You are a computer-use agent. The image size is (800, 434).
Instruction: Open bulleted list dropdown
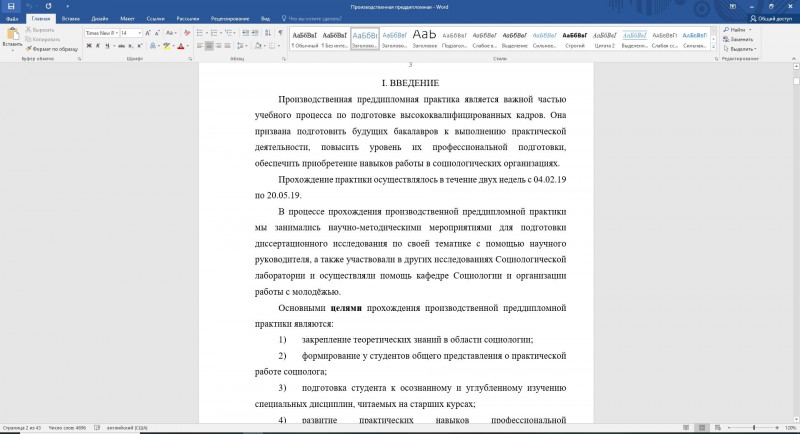207,33
